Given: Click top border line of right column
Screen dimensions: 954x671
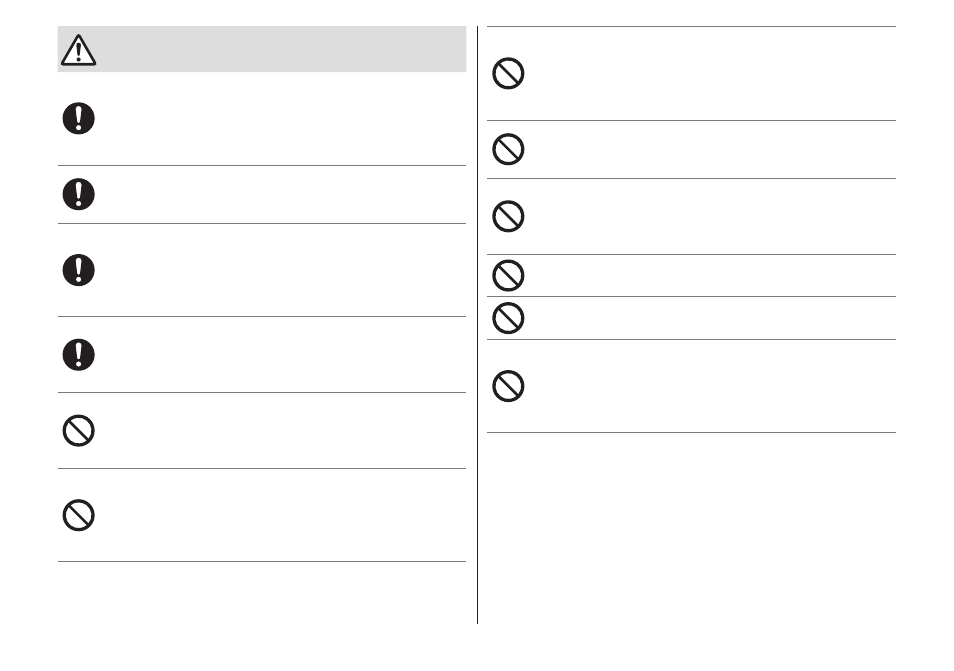Looking at the screenshot, I should (x=691, y=26).
